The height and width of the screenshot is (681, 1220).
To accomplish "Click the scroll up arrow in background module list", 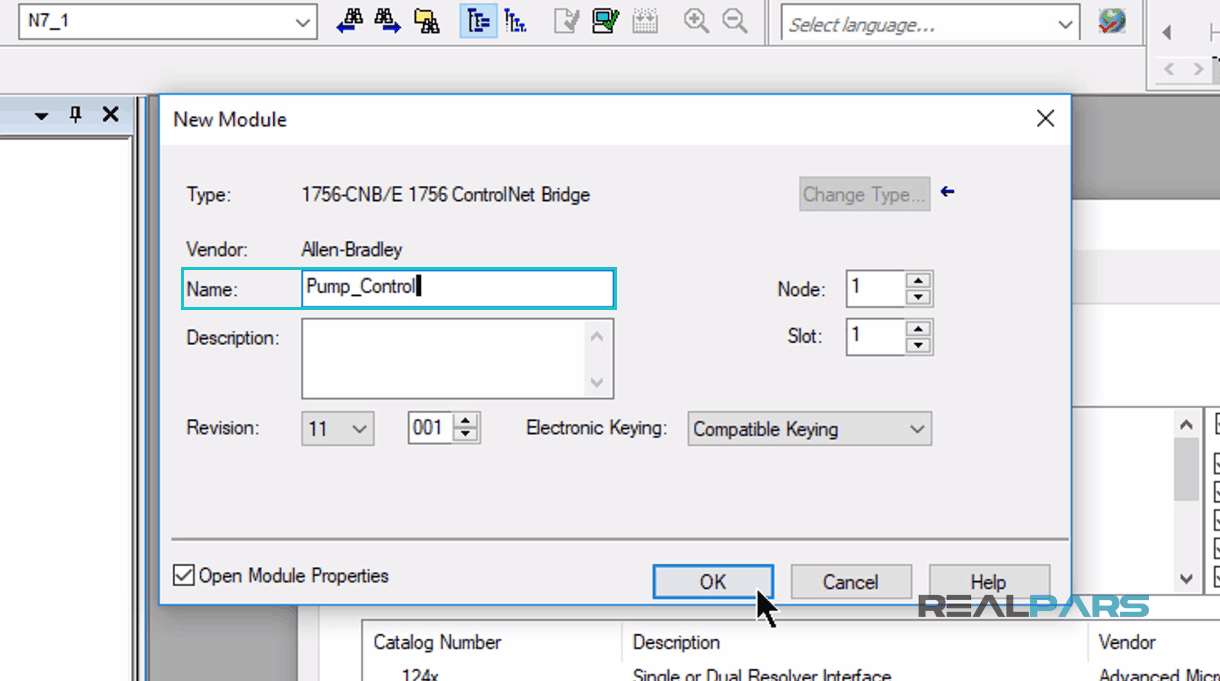I will (1186, 424).
